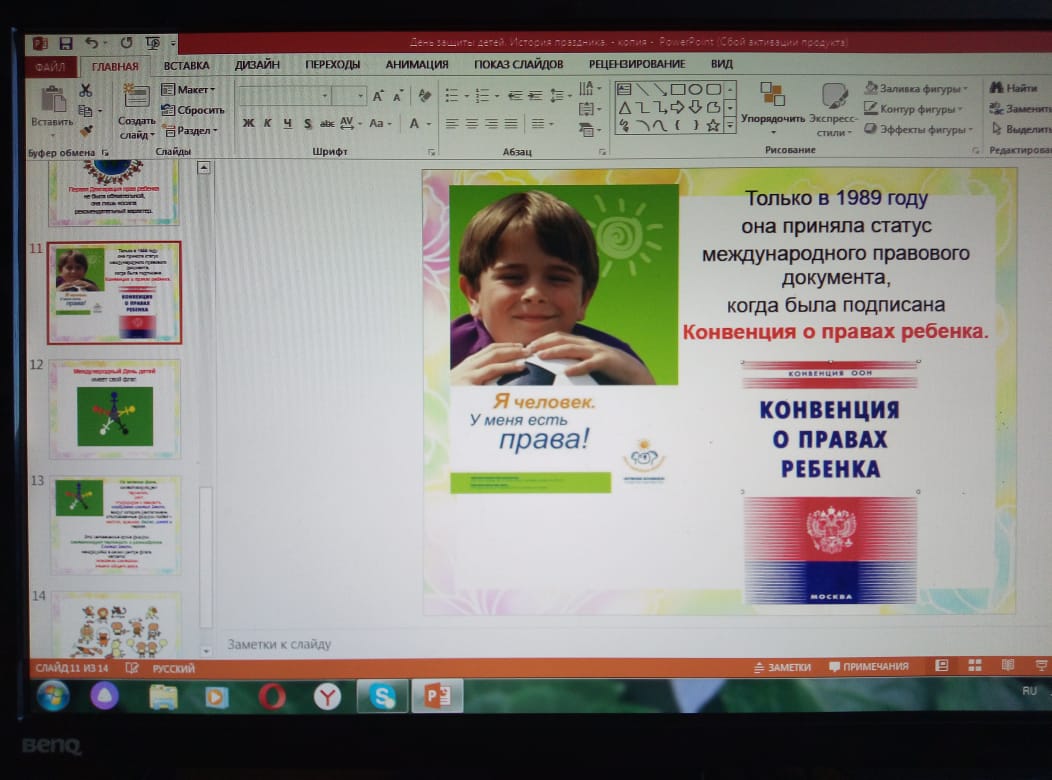Switch to the ВСТАВКА tab
The height and width of the screenshot is (780, 1052).
tap(186, 64)
